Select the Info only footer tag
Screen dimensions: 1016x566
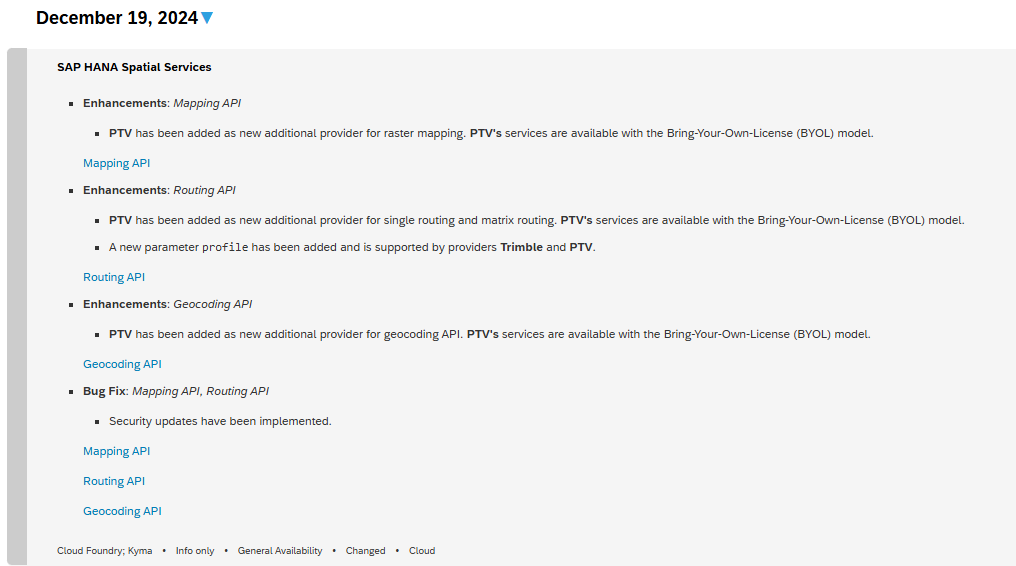[x=195, y=551]
